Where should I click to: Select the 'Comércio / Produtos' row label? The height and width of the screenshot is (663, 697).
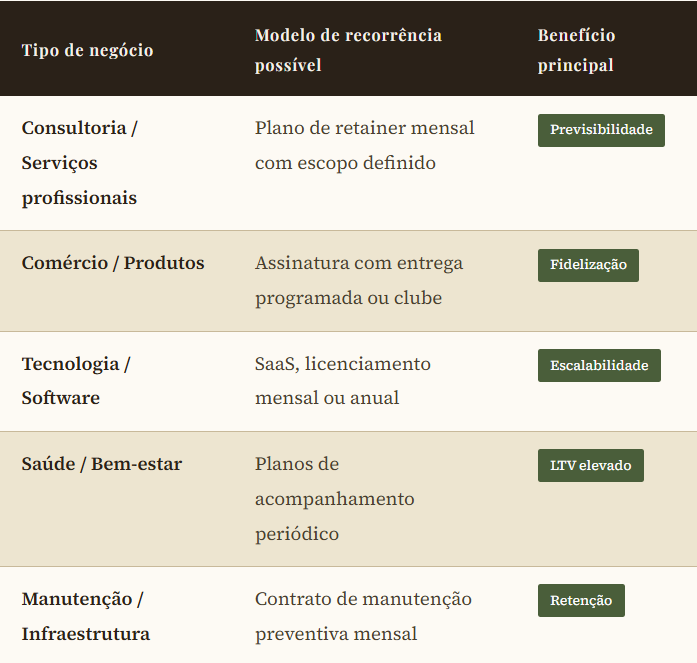pos(113,263)
